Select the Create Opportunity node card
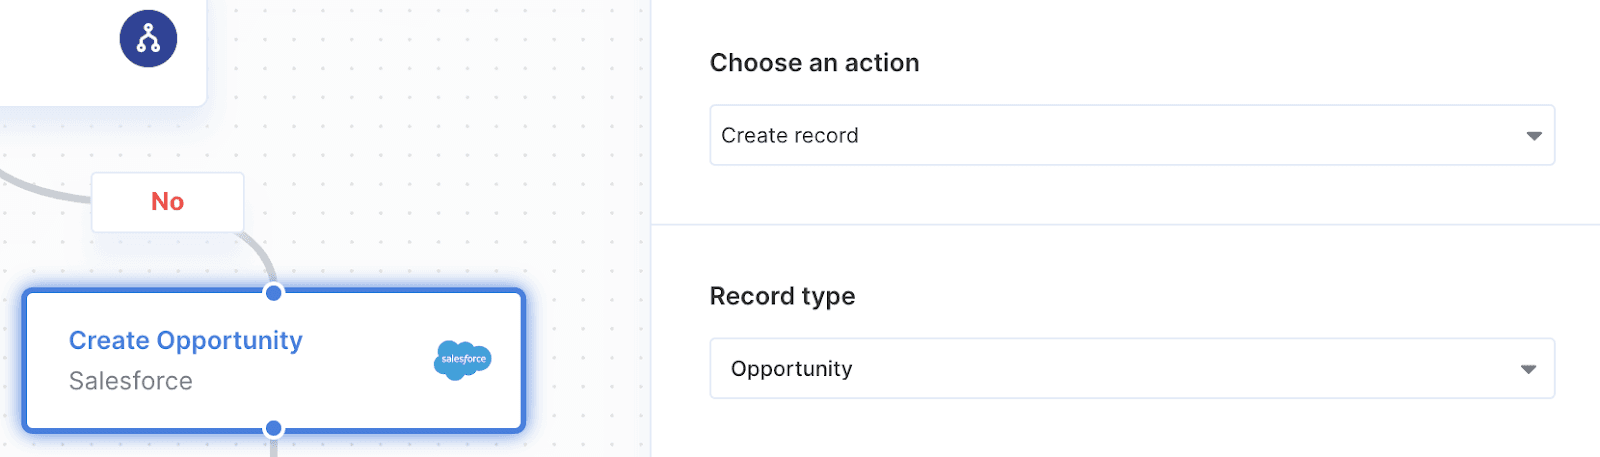 point(350,400)
